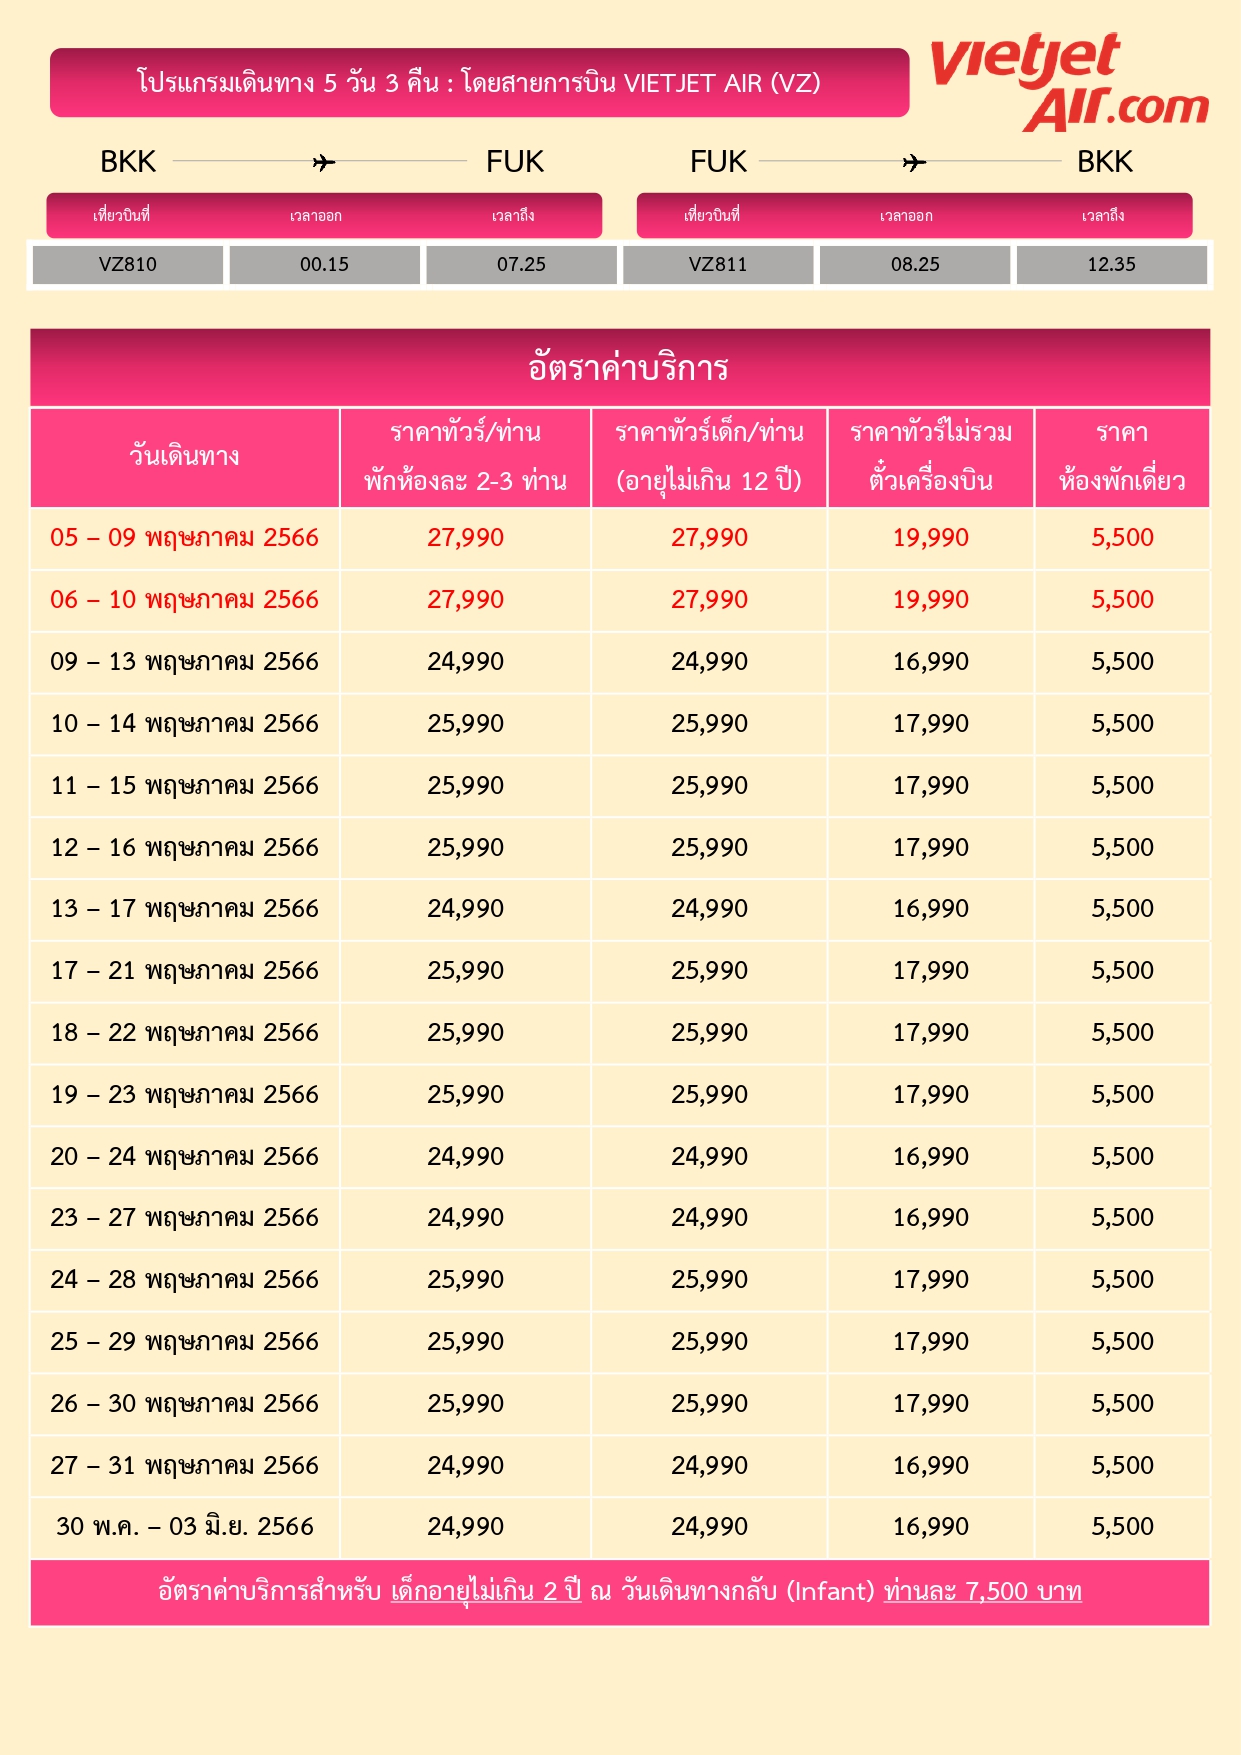1241x1755 pixels.
Task: Click the red 19,990 price in the first row
Action: tap(931, 538)
